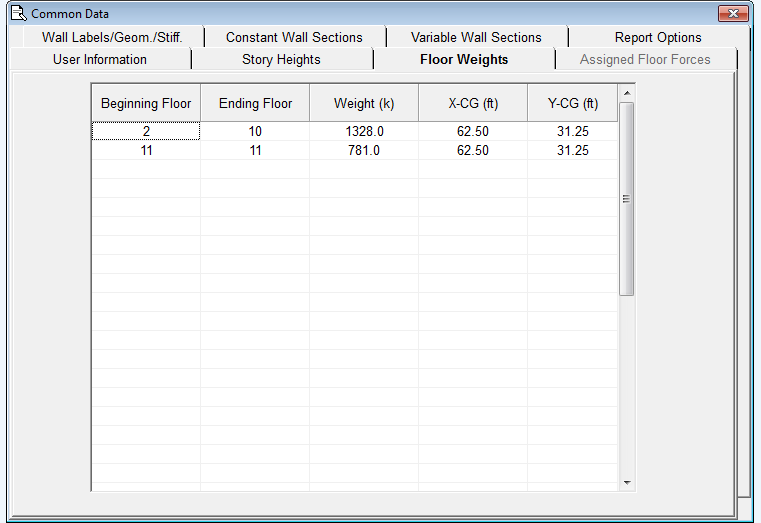Image resolution: width=761 pixels, height=523 pixels.
Task: Click the vertical scrollbar thumb in the table
Action: (627, 198)
